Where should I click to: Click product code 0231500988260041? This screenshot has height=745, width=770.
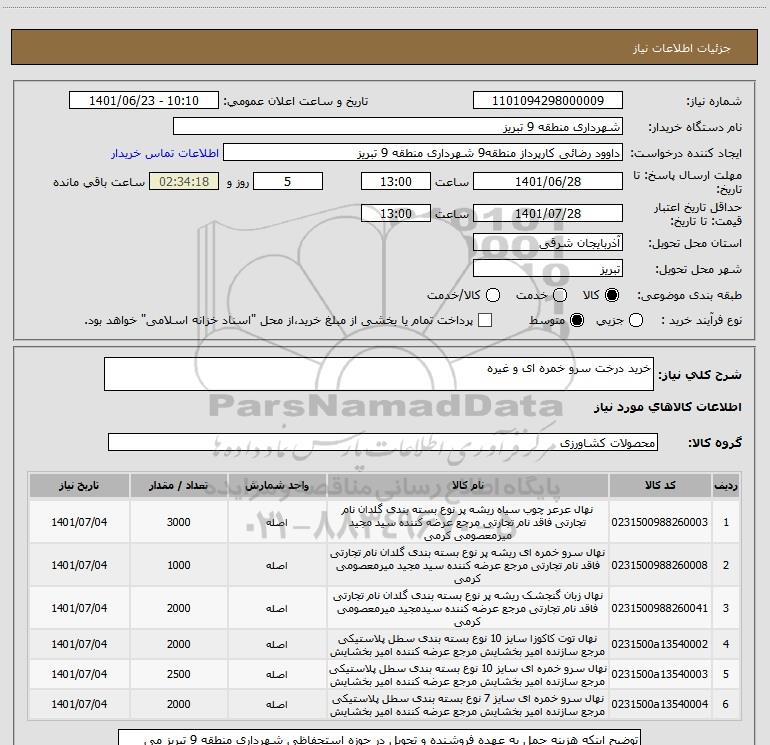coord(660,608)
